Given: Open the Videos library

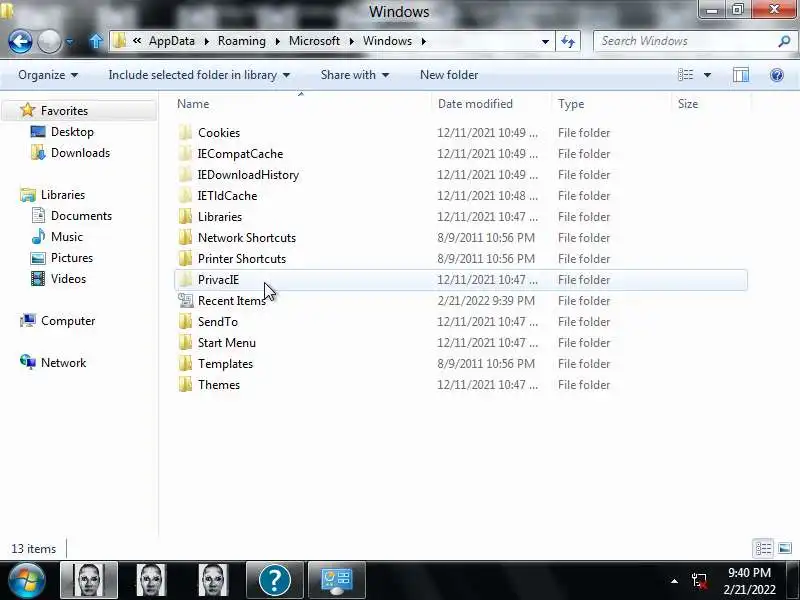Looking at the screenshot, I should click(x=68, y=279).
